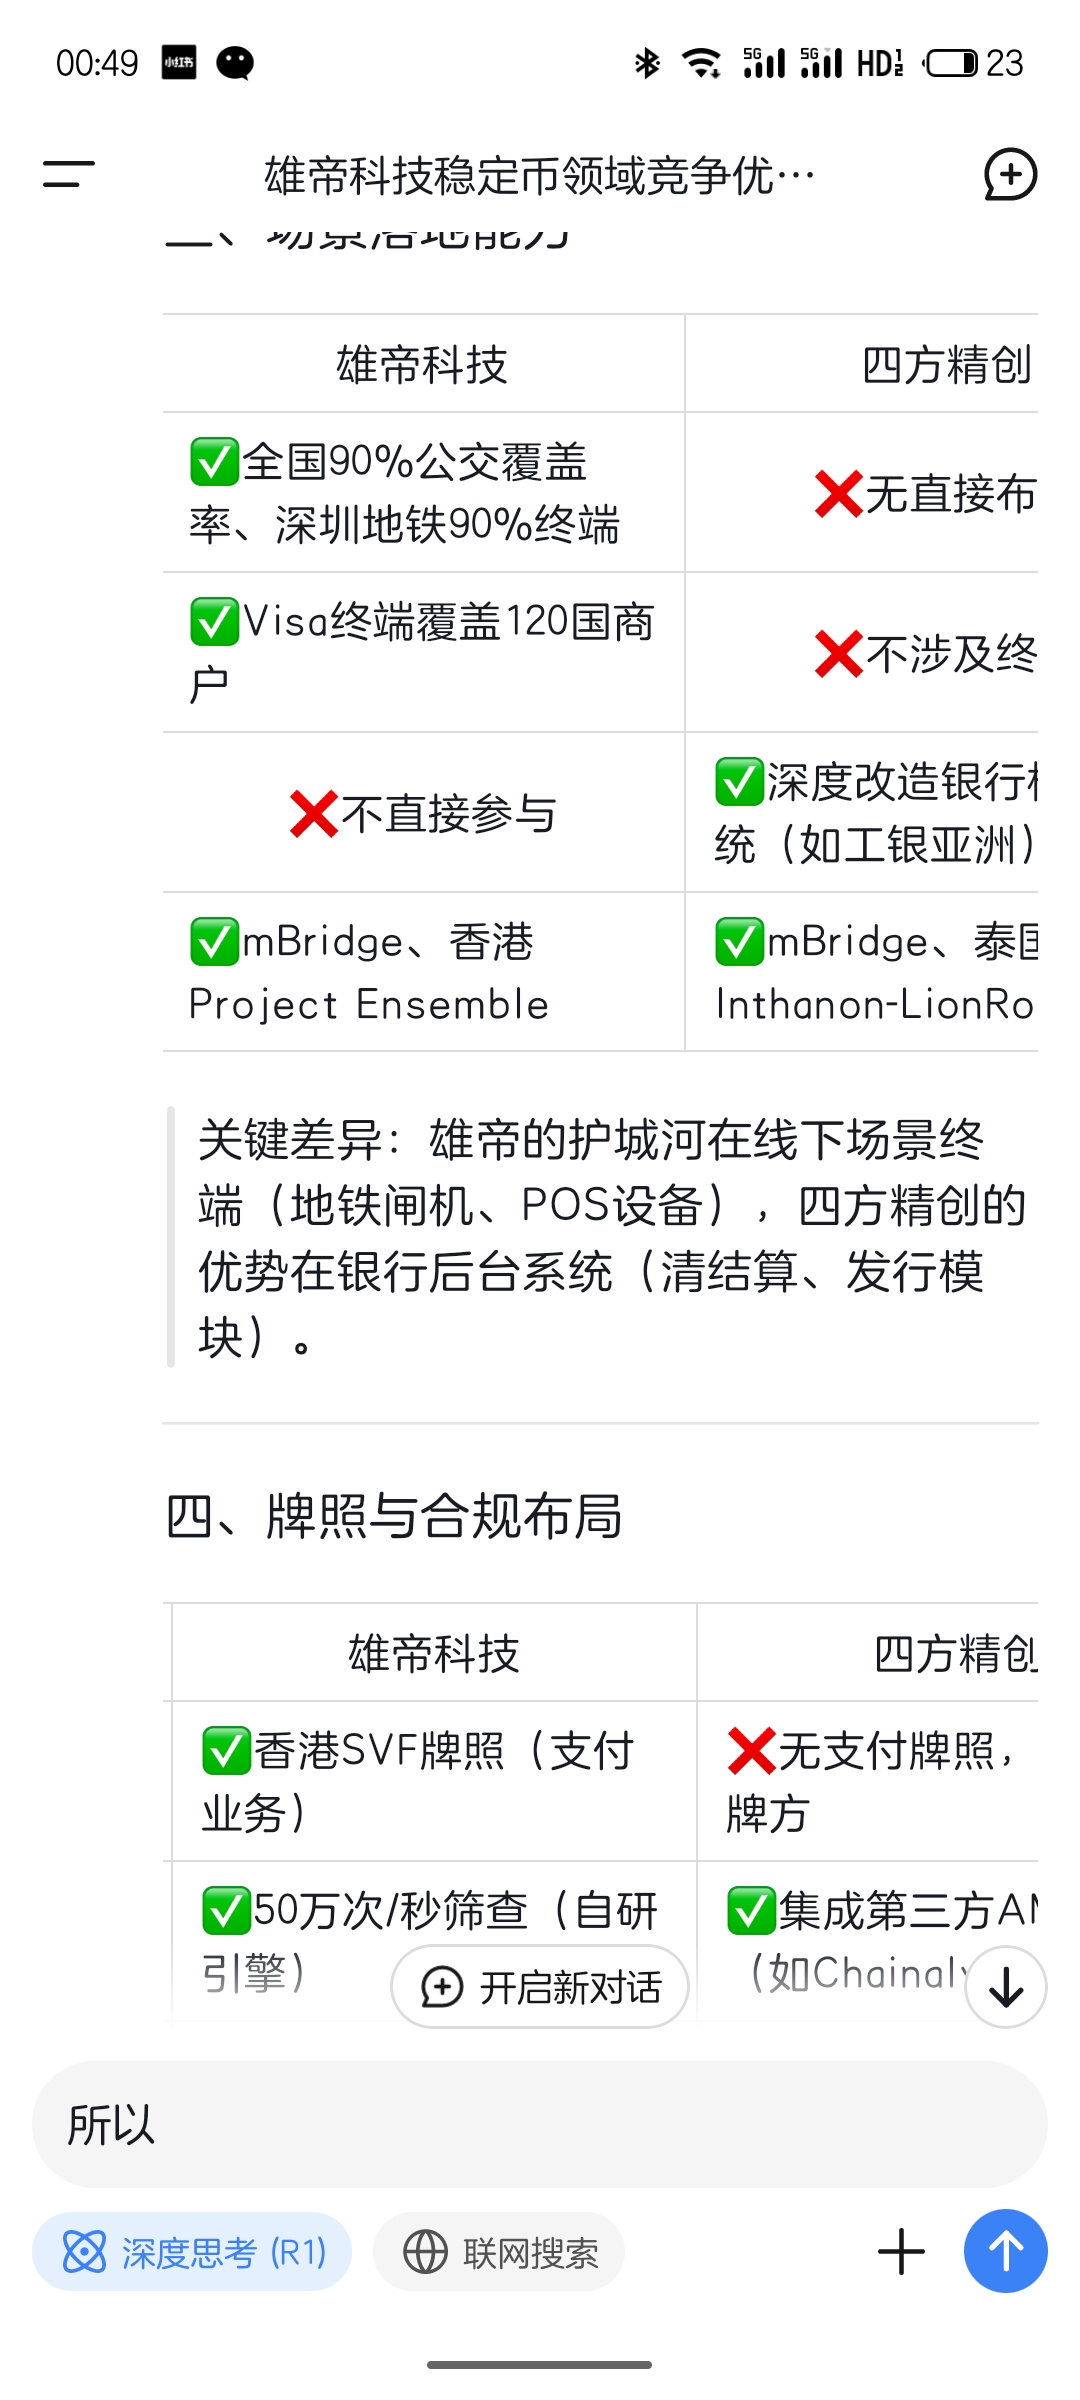Tap the atom icon for 深度思考
This screenshot has height=2400, width=1080.
84,2253
